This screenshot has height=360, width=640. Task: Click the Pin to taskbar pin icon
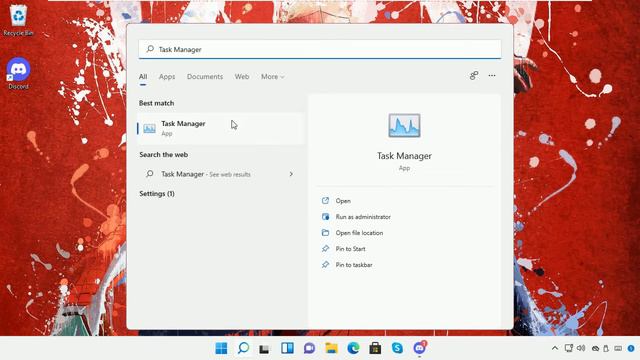(x=325, y=264)
